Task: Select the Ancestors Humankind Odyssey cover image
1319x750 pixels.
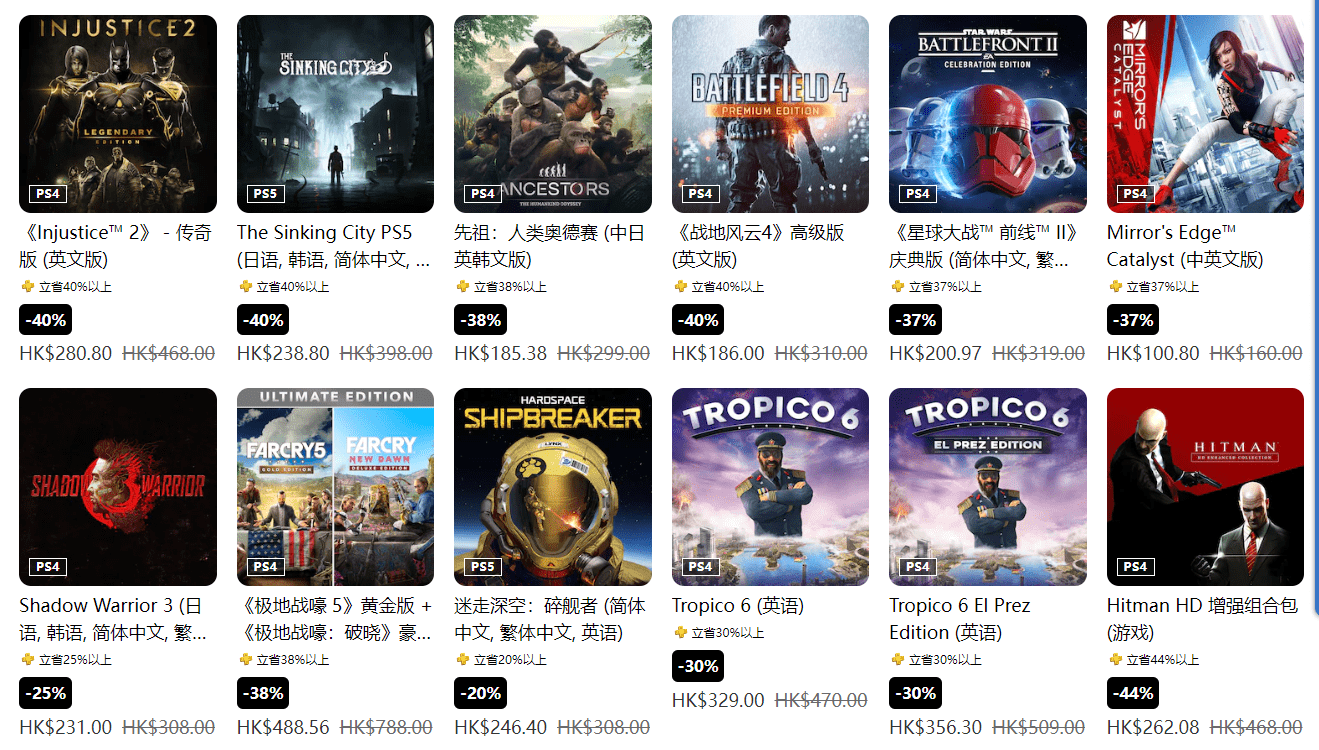Action: 553,114
